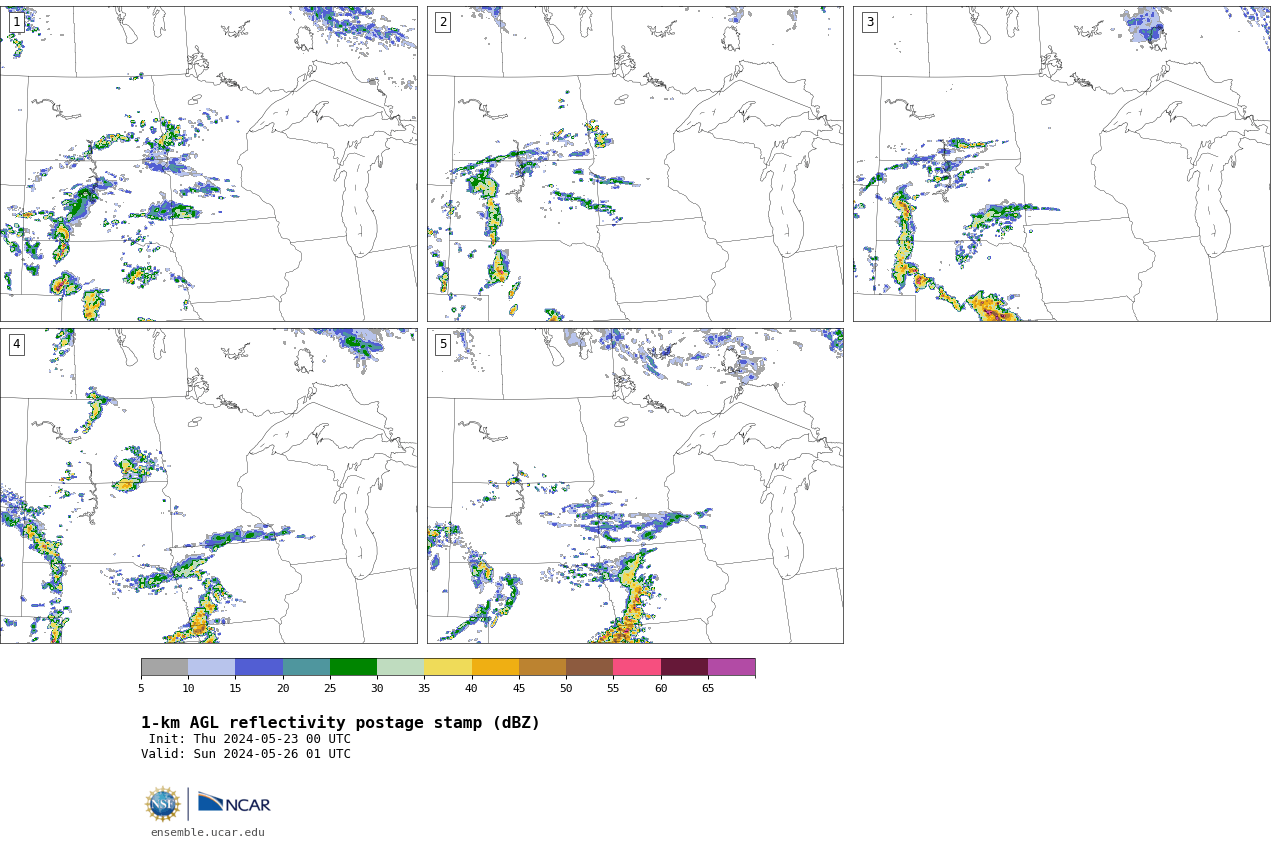Click the Valid: Sun 2024-05-26 01 UTC line
The width and height of the screenshot is (1280, 844).
246,754
